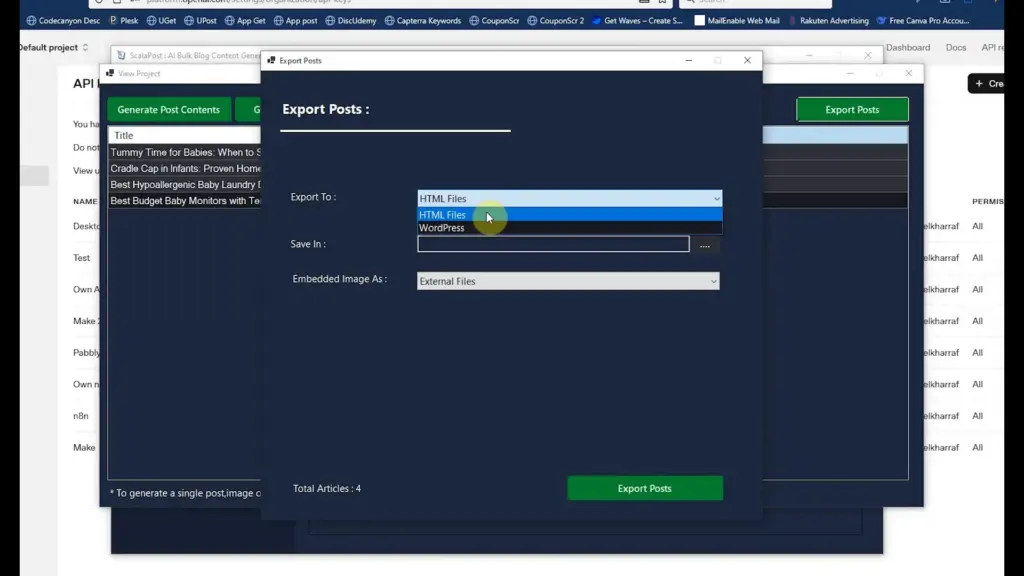This screenshot has height=576, width=1024.
Task: Select WordPress in the Export To dropdown
Action: [441, 228]
